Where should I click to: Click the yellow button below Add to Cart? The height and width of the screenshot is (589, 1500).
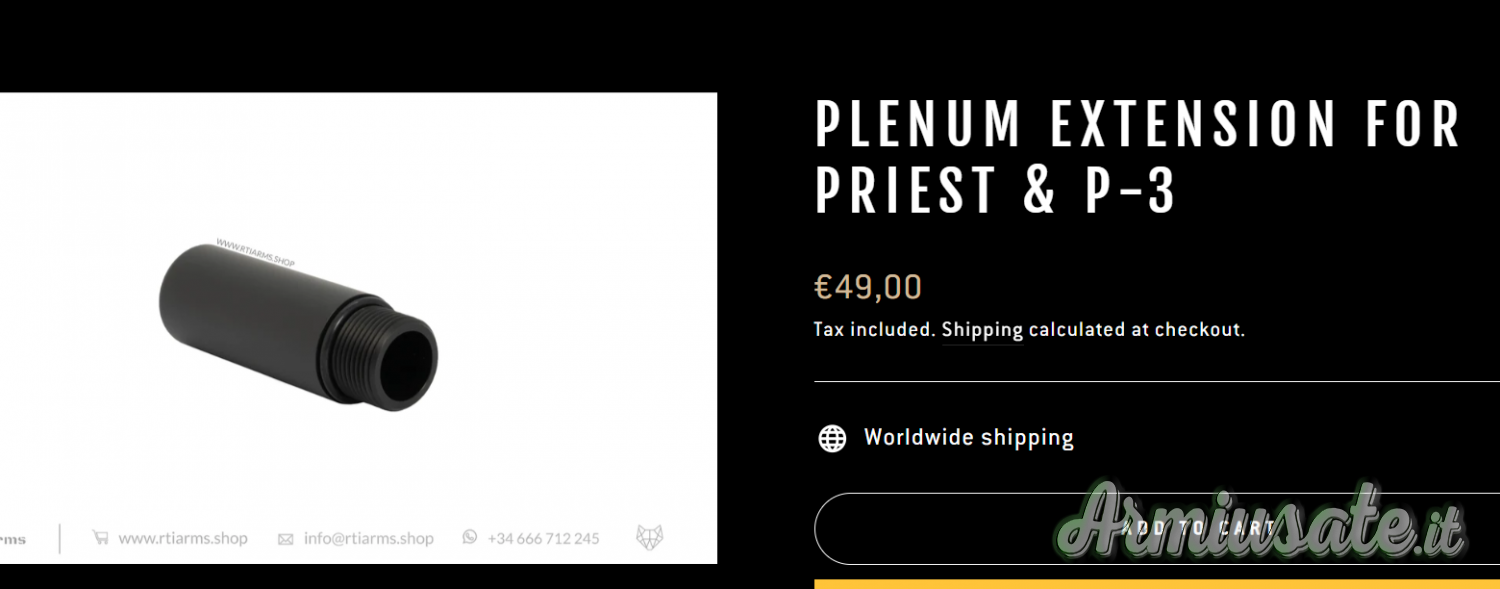1156,583
